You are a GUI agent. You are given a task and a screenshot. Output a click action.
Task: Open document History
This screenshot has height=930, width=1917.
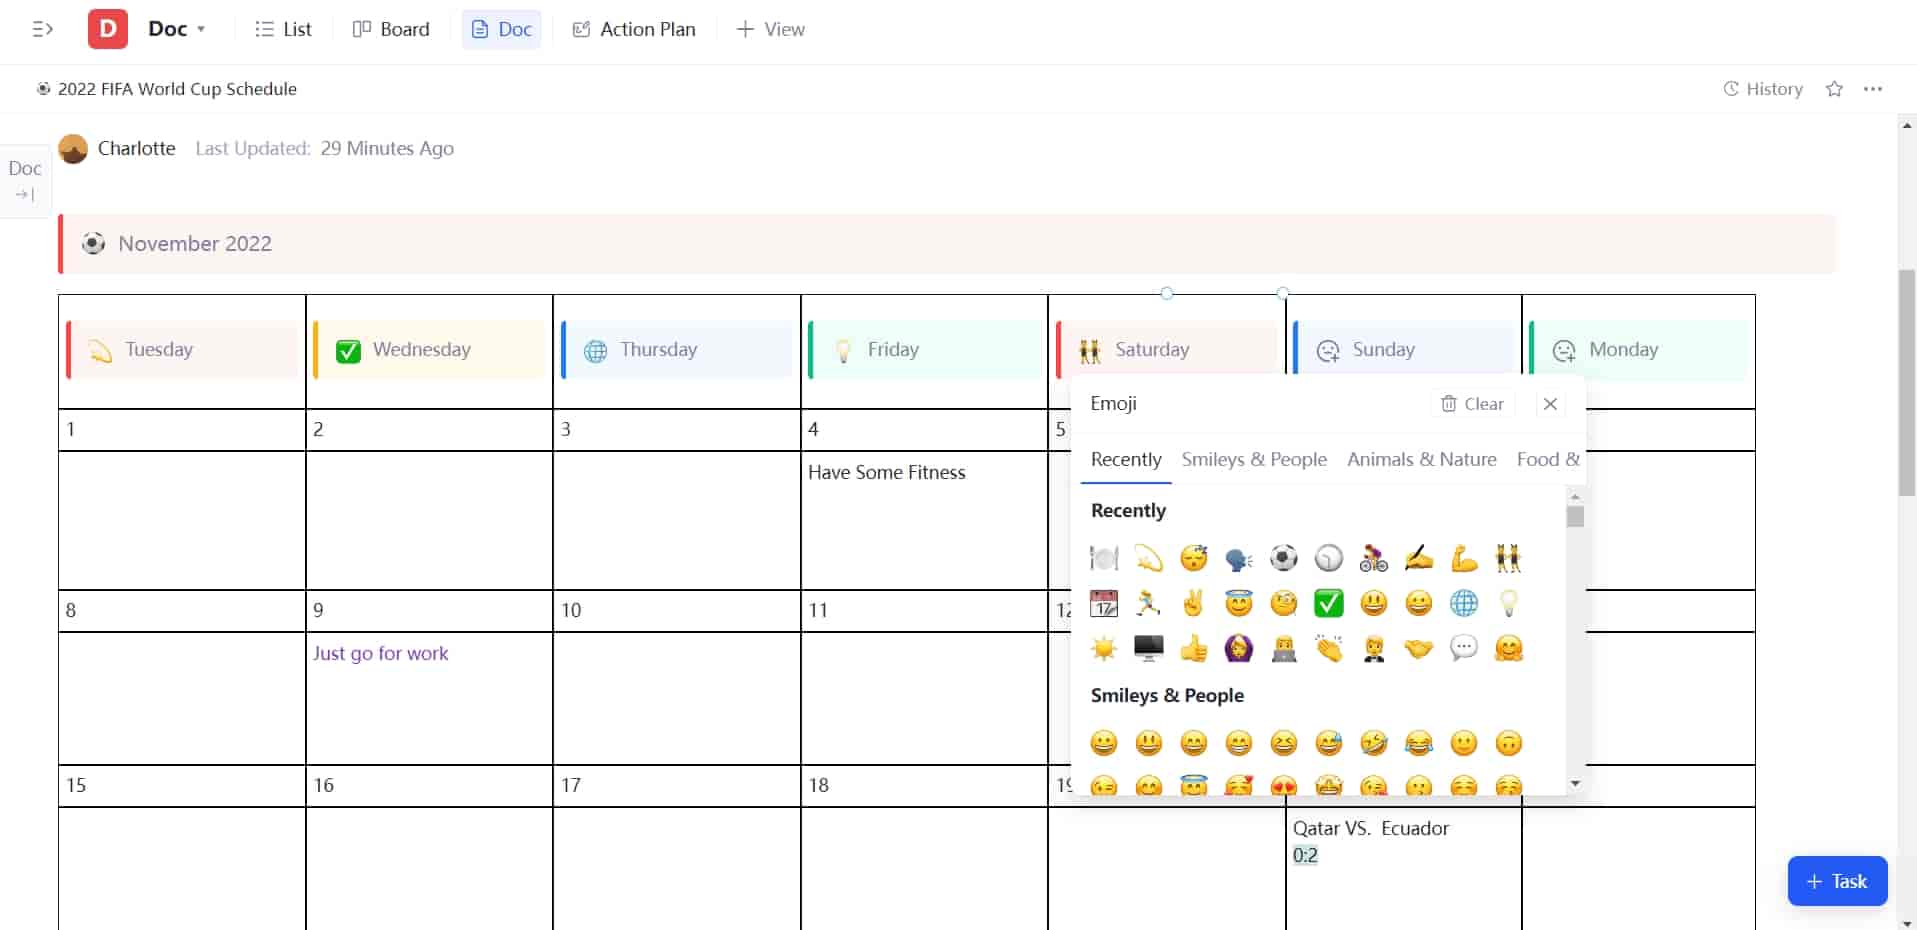pyautogui.click(x=1763, y=89)
